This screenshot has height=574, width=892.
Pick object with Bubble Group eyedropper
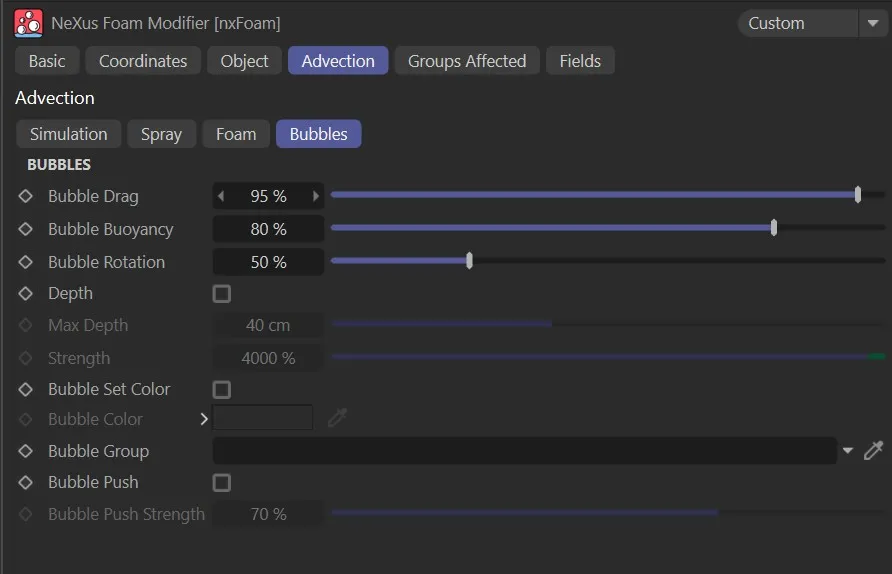873,451
